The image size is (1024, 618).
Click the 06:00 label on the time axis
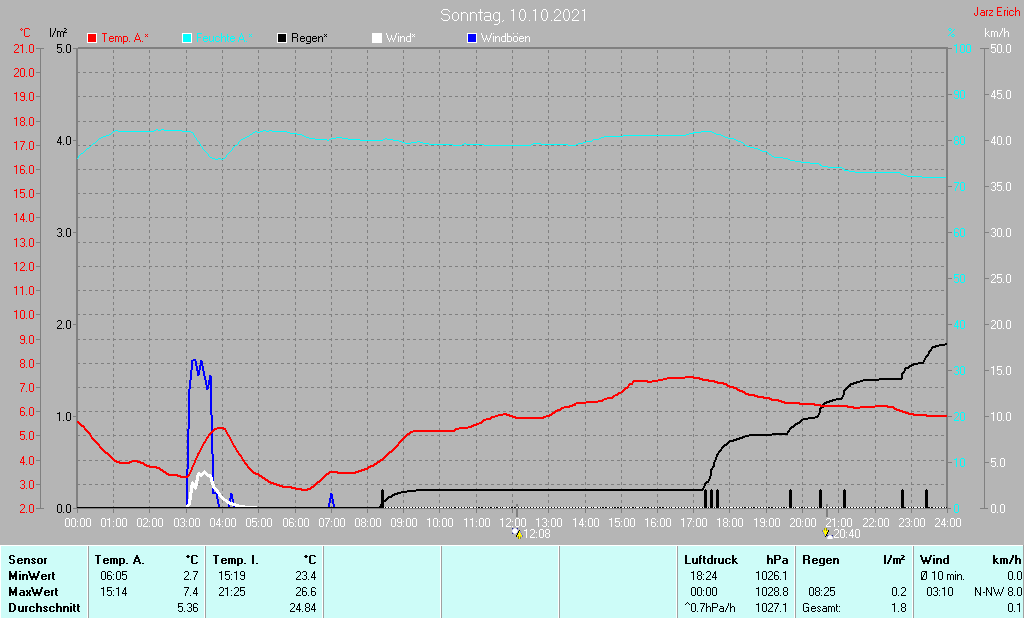(x=296, y=523)
